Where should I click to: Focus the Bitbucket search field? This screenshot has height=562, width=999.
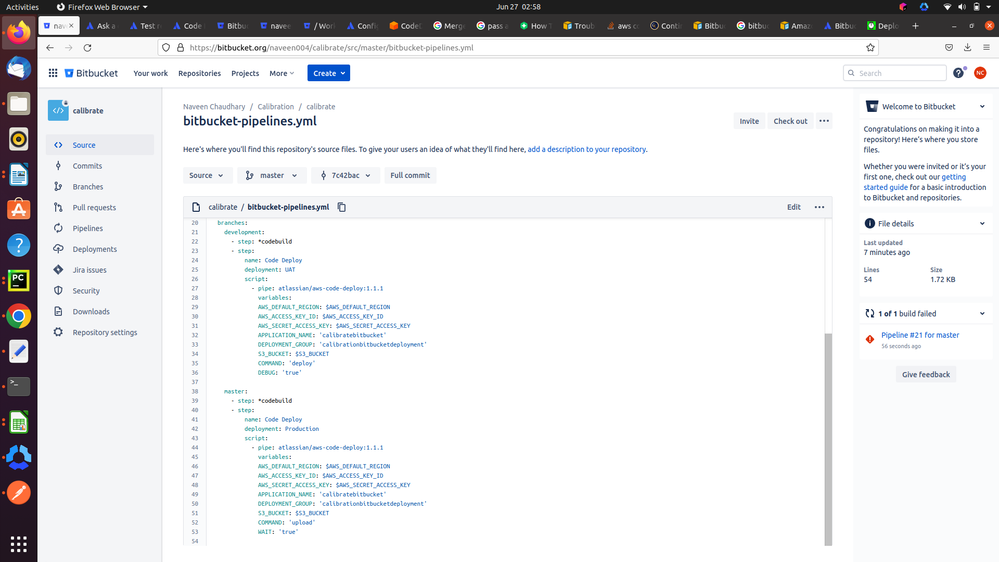point(895,73)
